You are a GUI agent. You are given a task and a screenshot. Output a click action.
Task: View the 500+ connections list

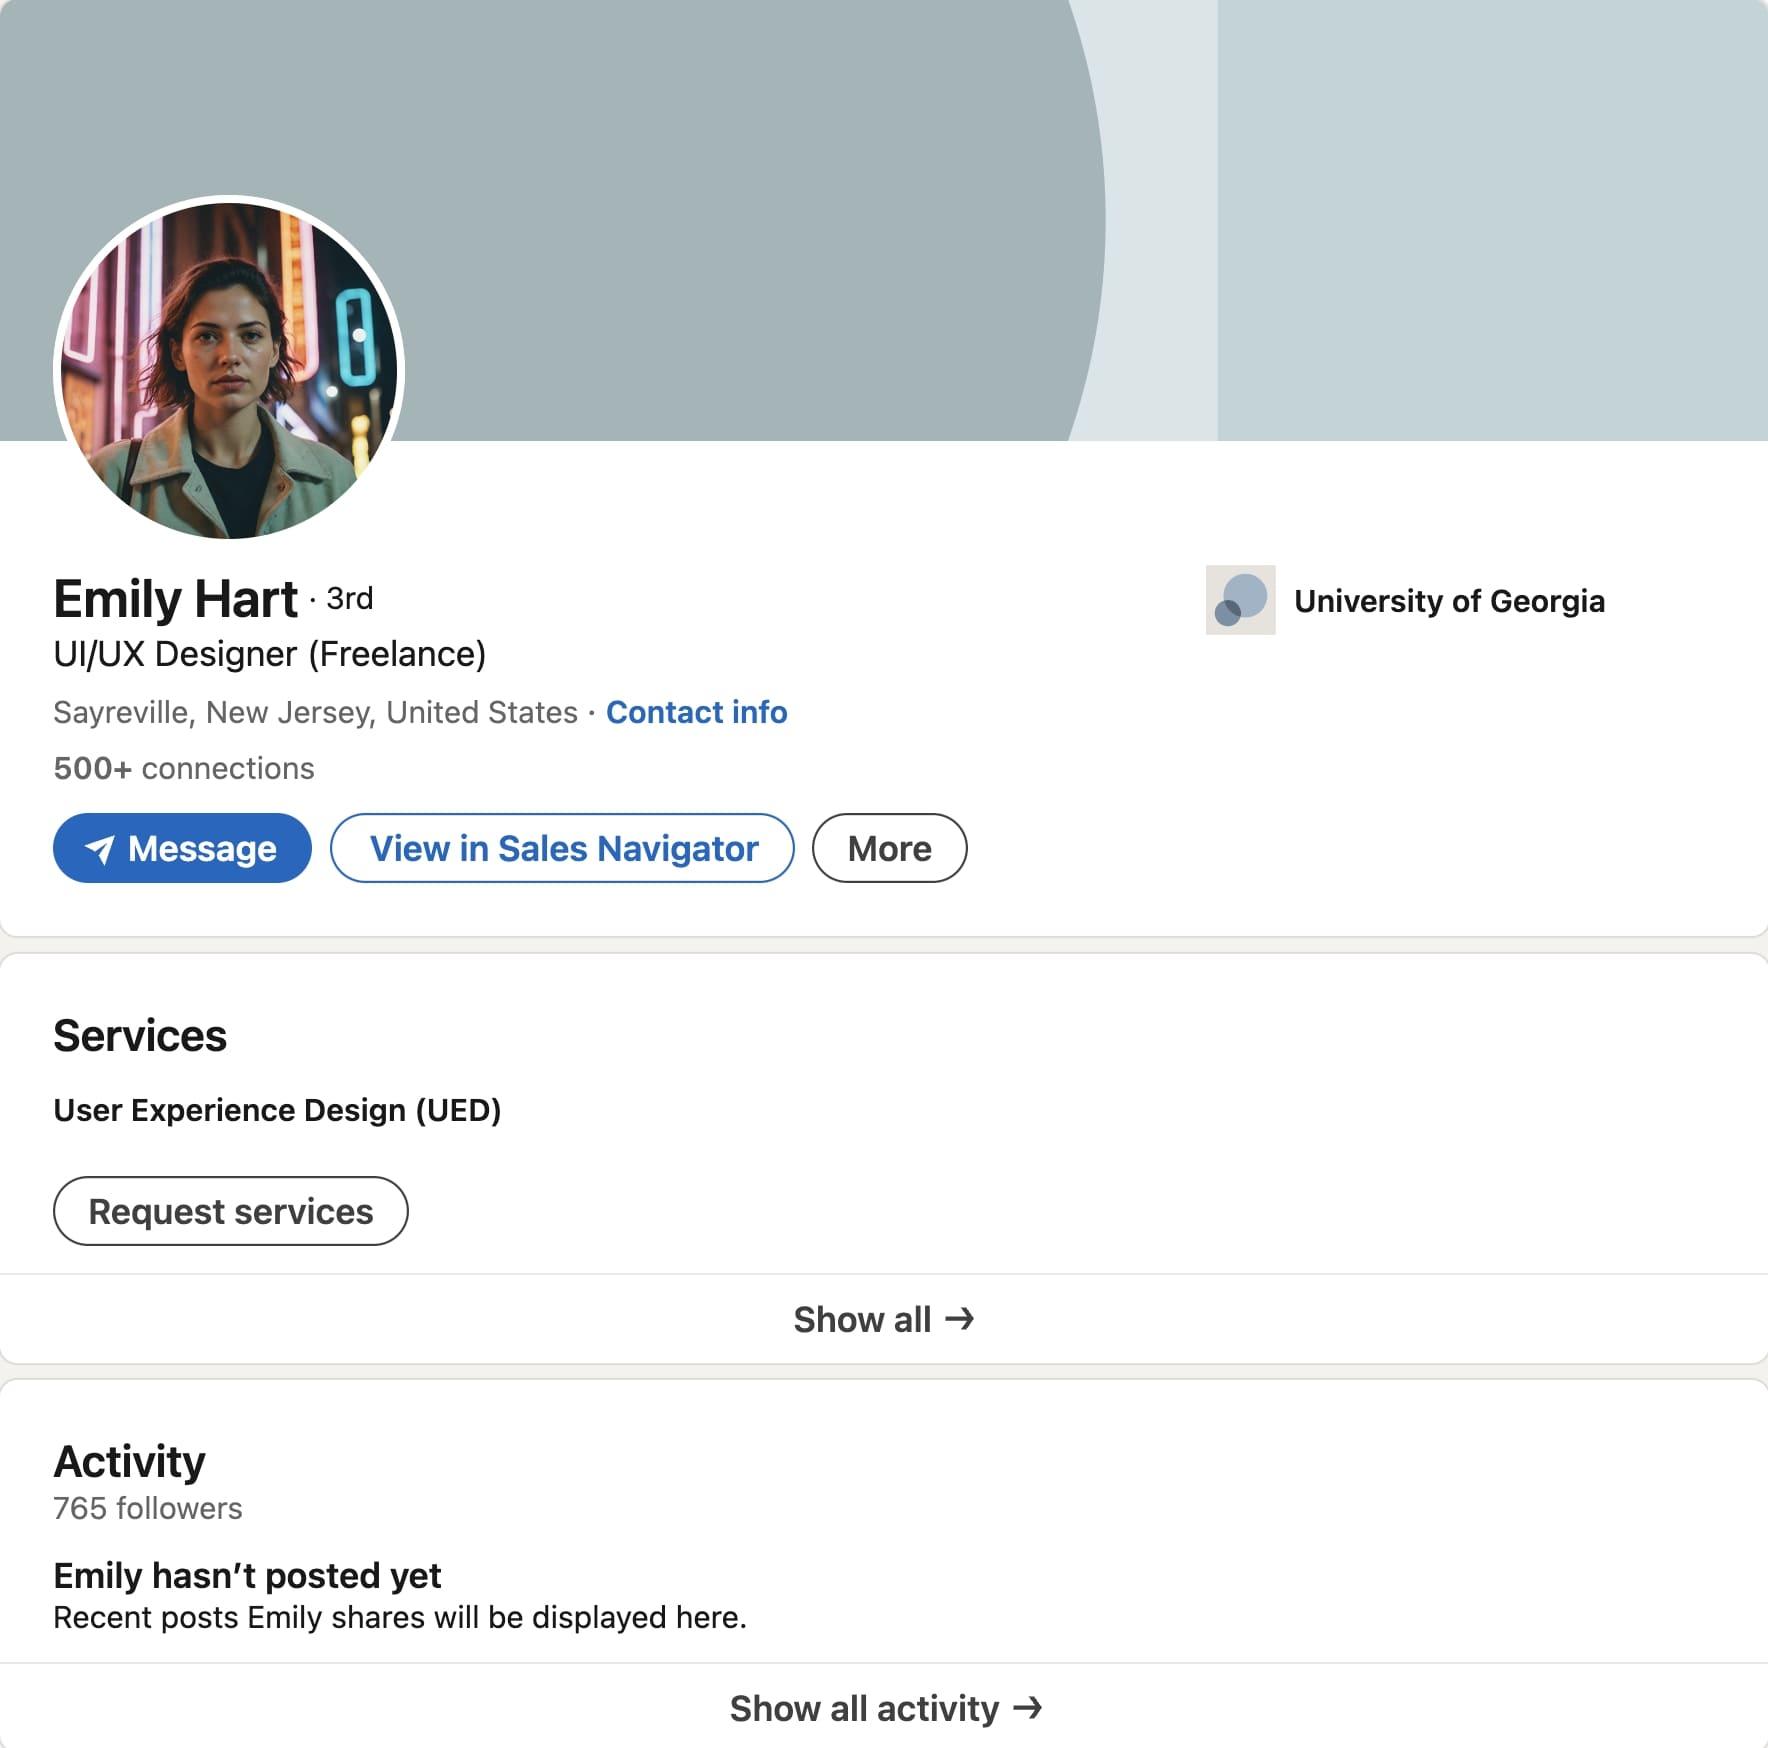pyautogui.click(x=184, y=768)
